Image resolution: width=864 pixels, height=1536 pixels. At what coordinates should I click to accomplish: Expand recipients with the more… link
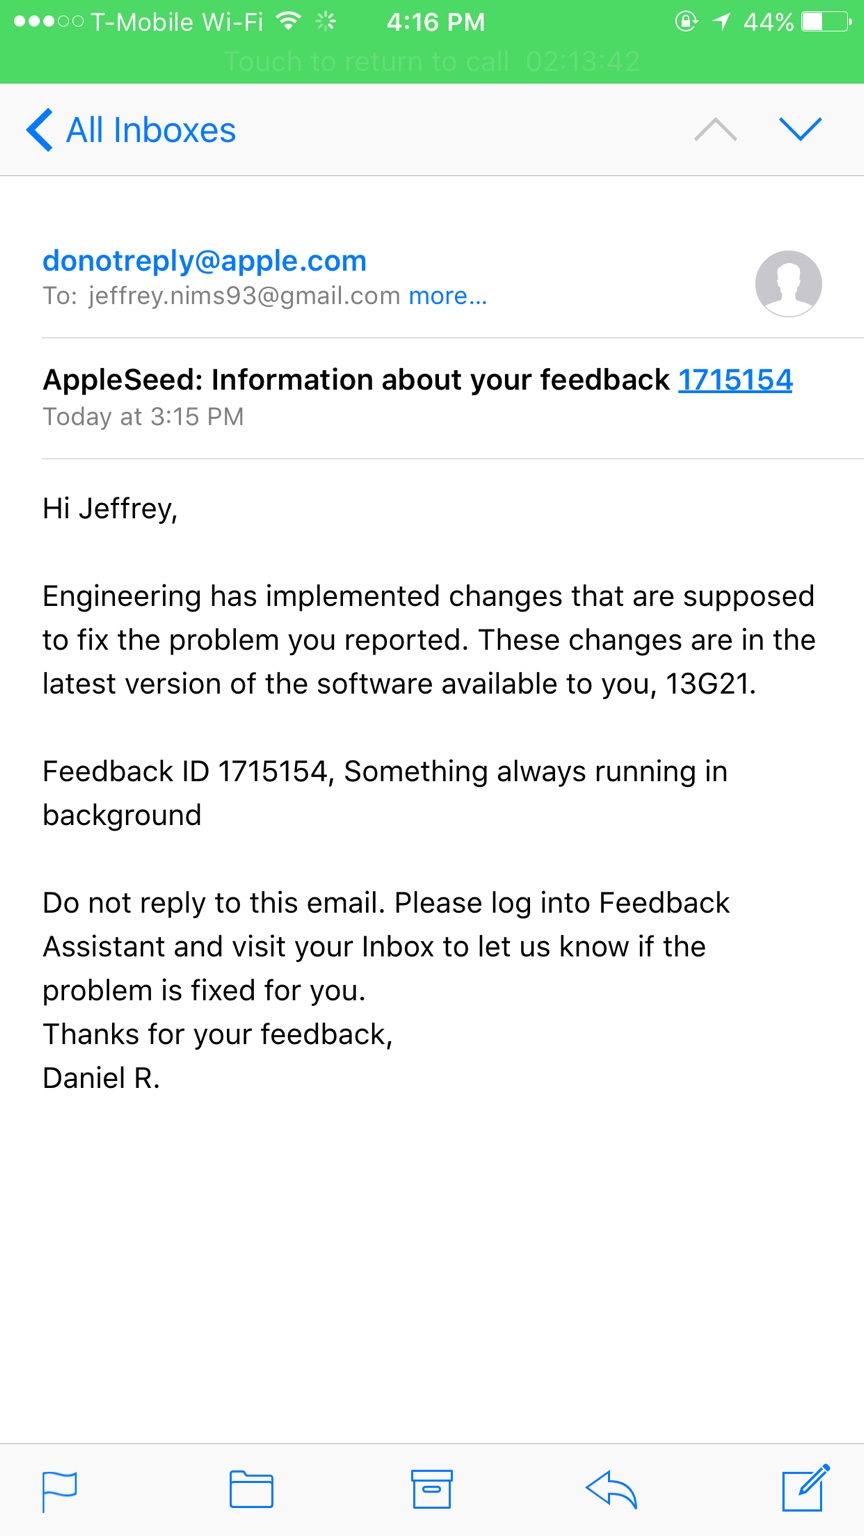click(x=447, y=296)
